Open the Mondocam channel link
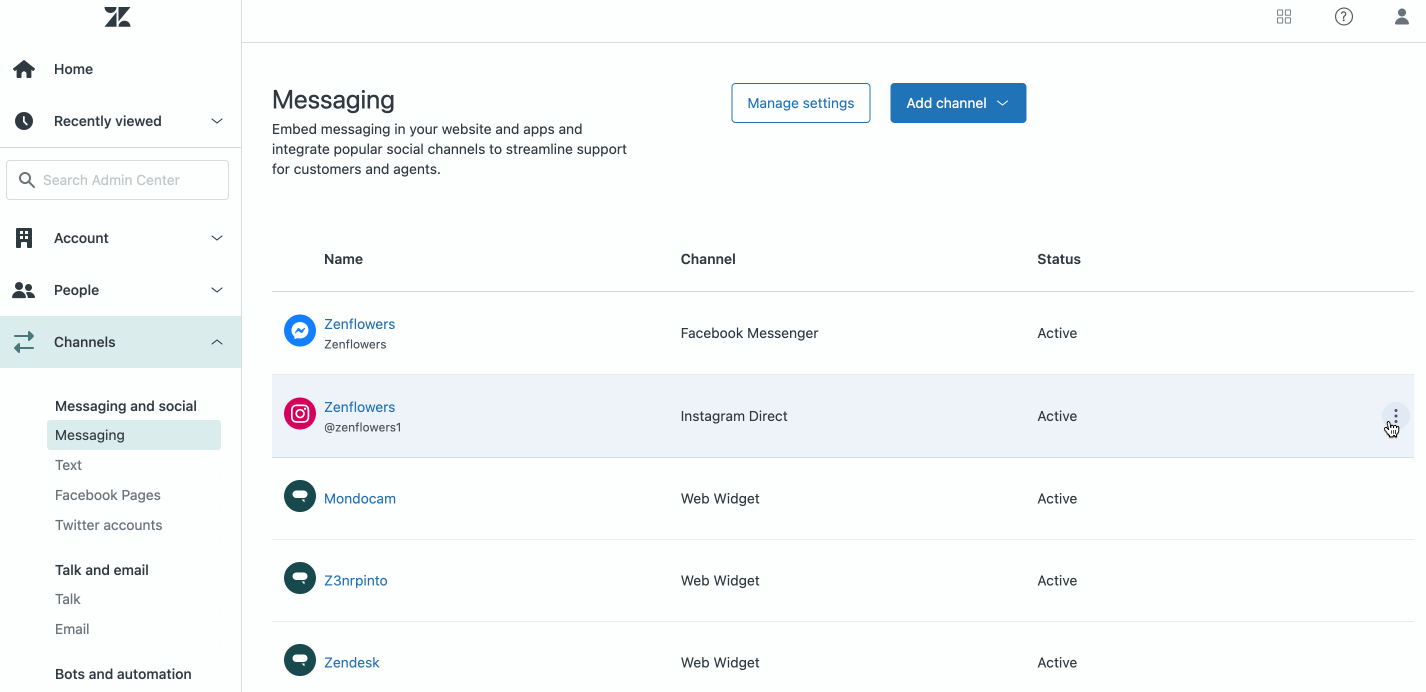 point(360,498)
